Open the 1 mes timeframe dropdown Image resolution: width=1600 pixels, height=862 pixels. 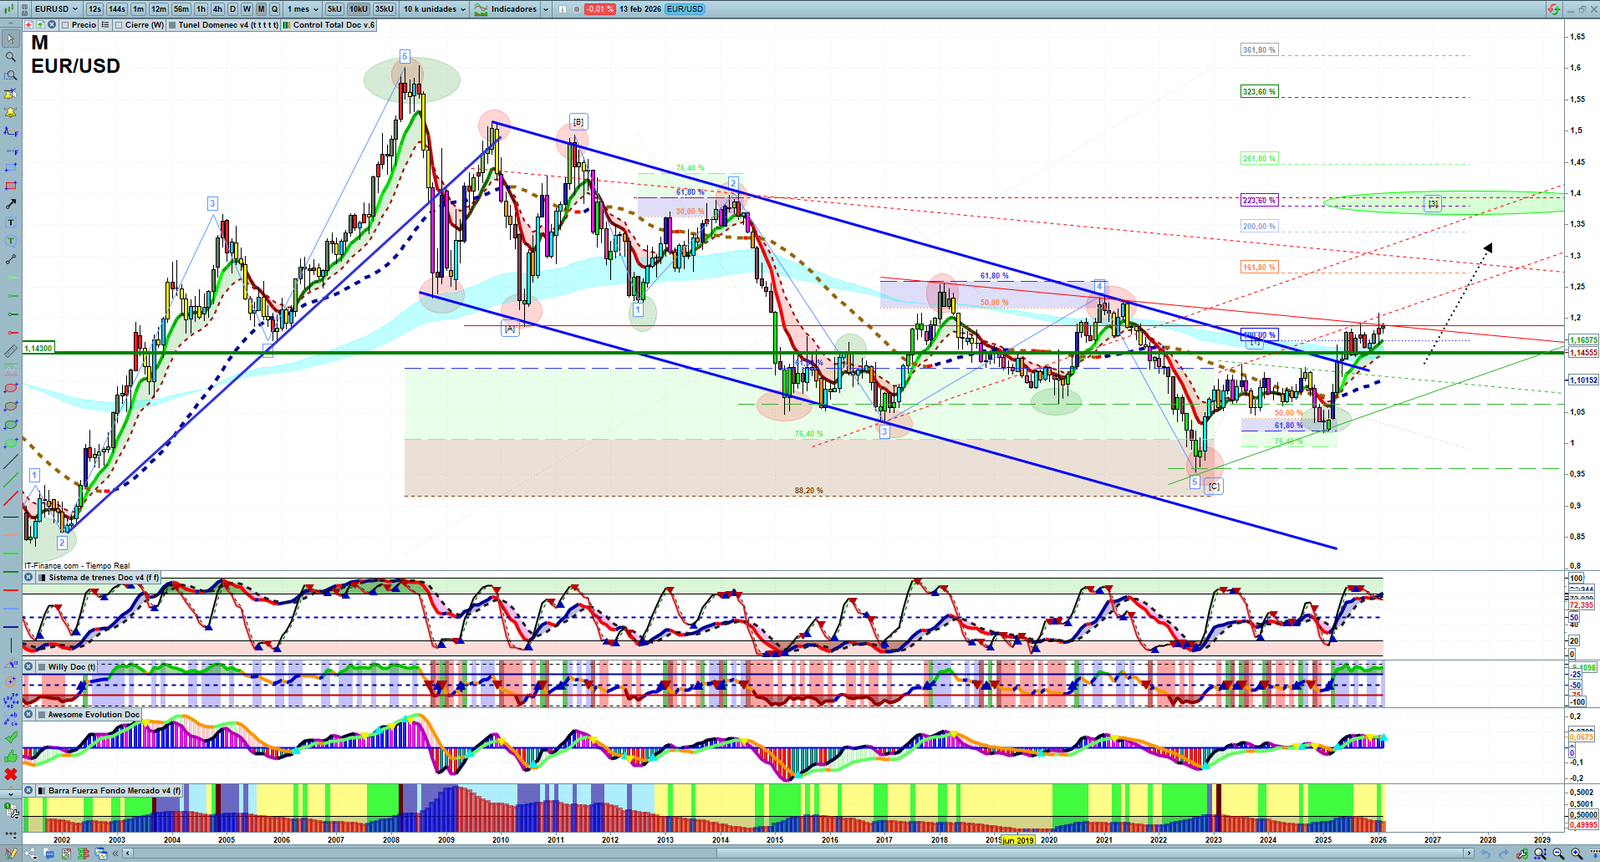pyautogui.click(x=303, y=9)
